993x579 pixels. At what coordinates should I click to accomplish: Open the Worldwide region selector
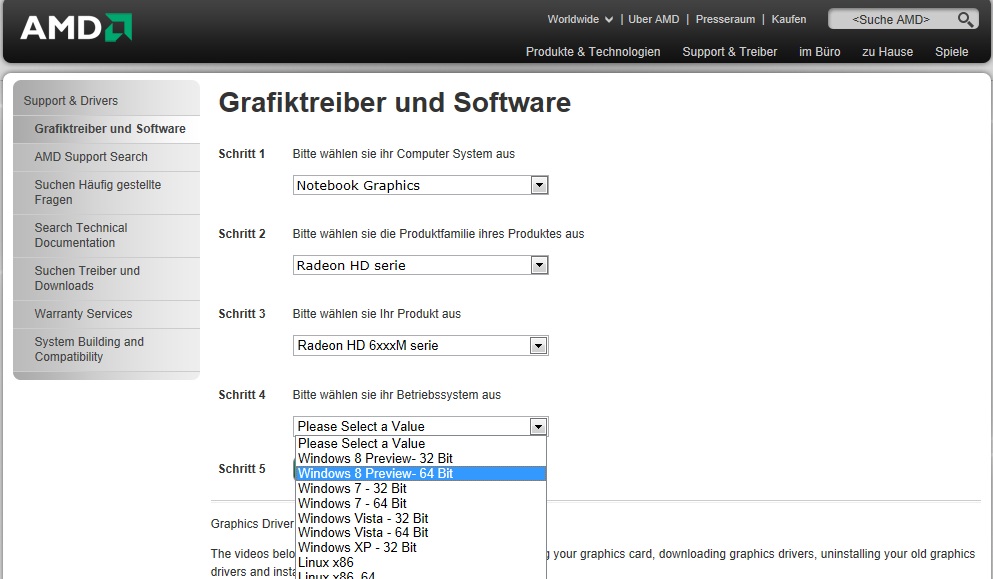[580, 20]
